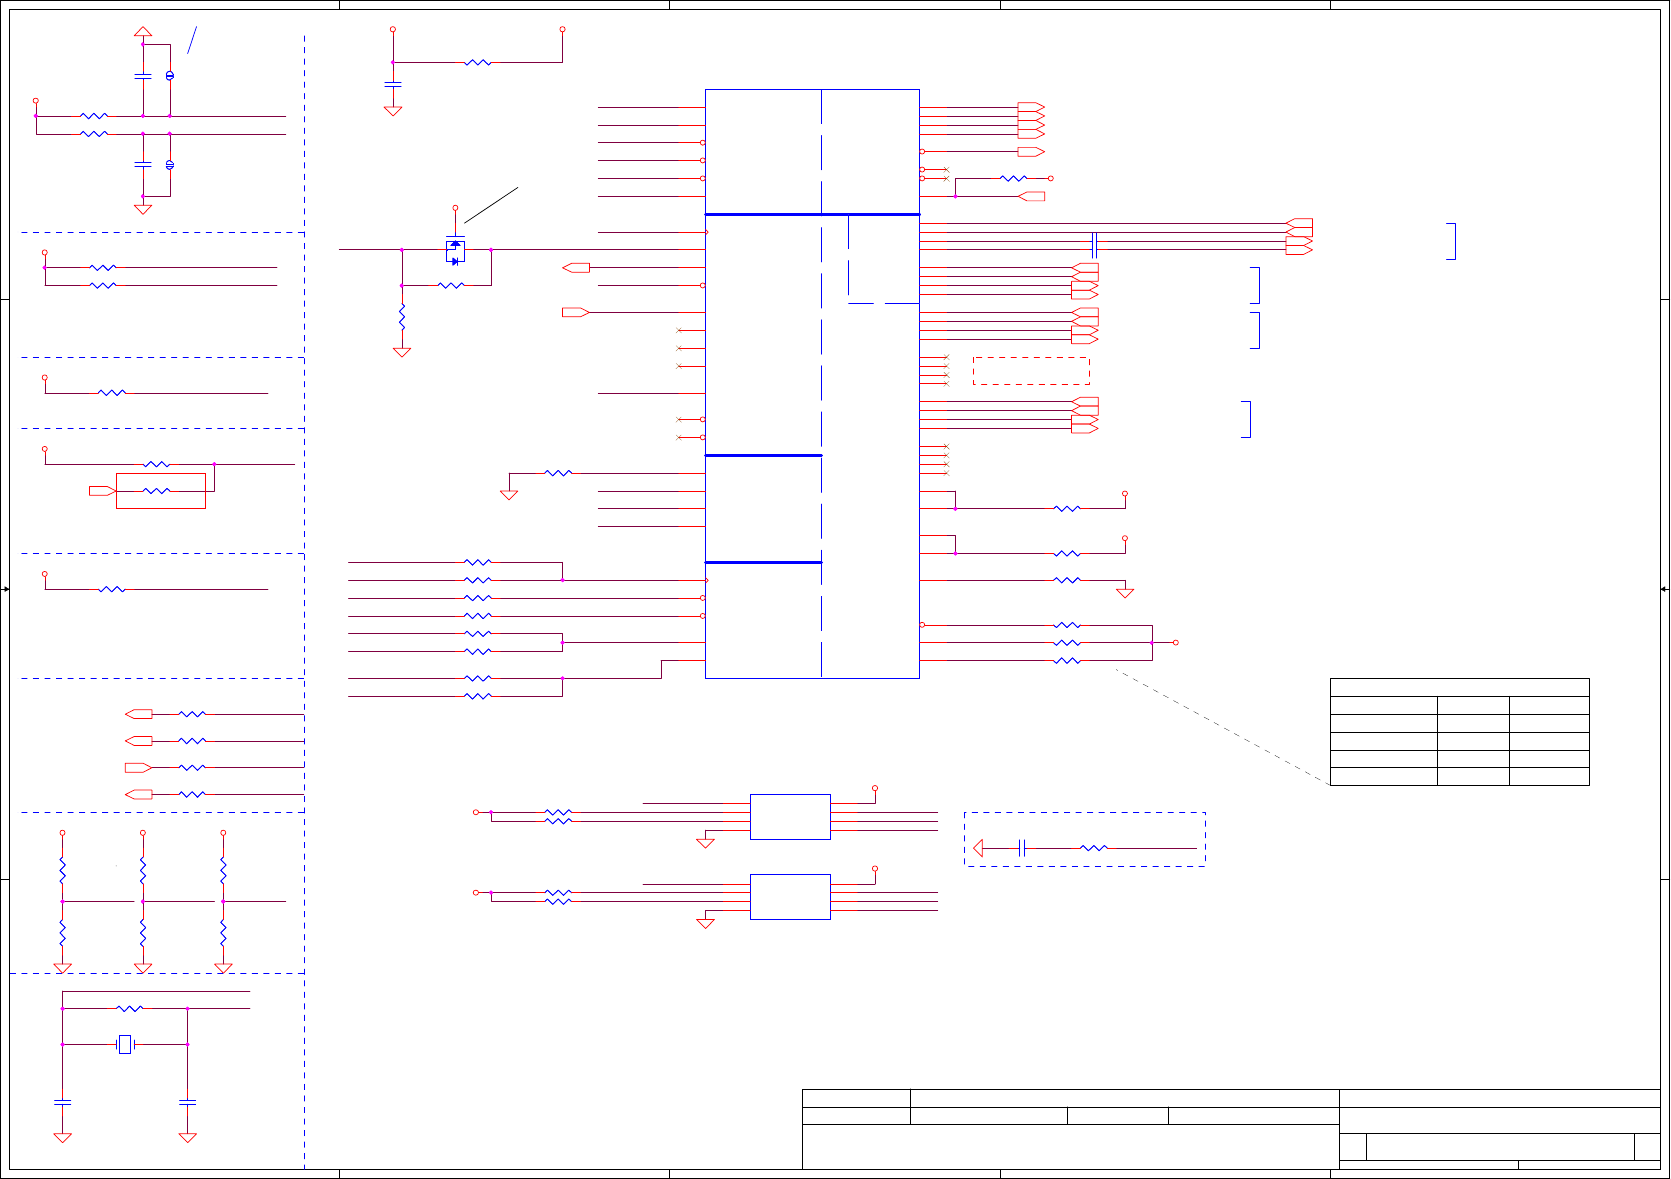Image resolution: width=1671 pixels, height=1179 pixels.
Task: Select the upper of the two small IC blocks
Action: click(790, 817)
